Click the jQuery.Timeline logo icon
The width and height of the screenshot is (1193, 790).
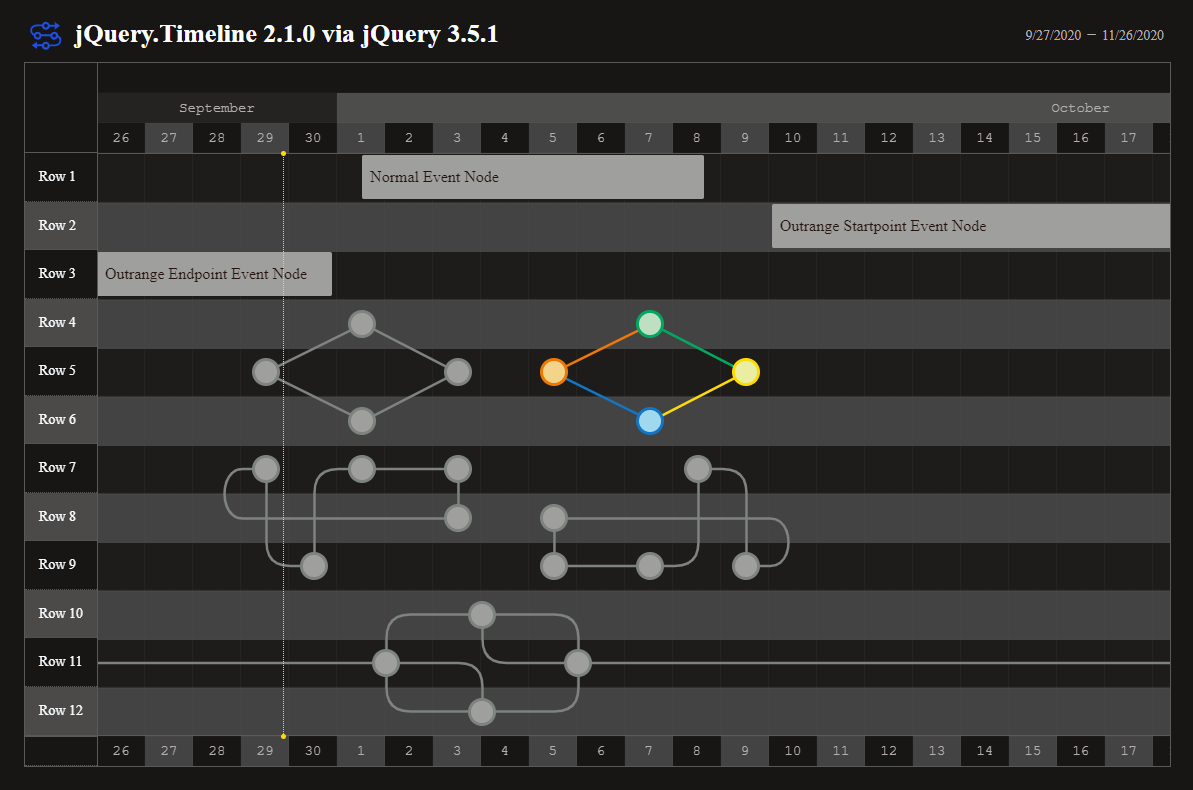[46, 35]
